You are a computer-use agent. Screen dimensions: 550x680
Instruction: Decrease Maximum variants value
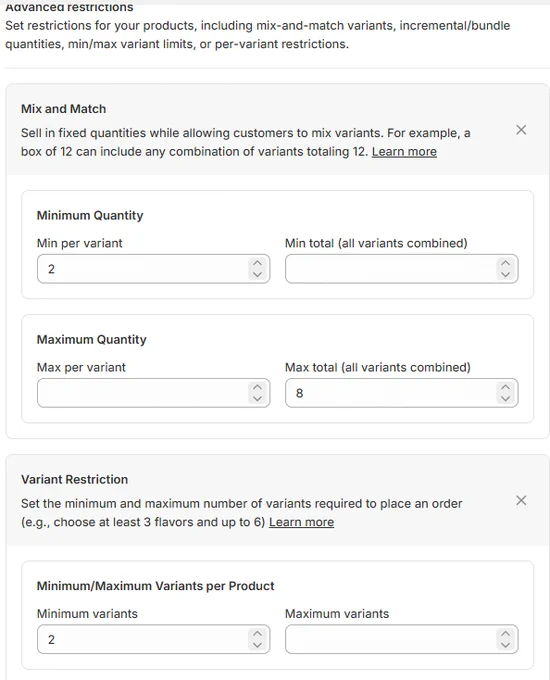(505, 644)
